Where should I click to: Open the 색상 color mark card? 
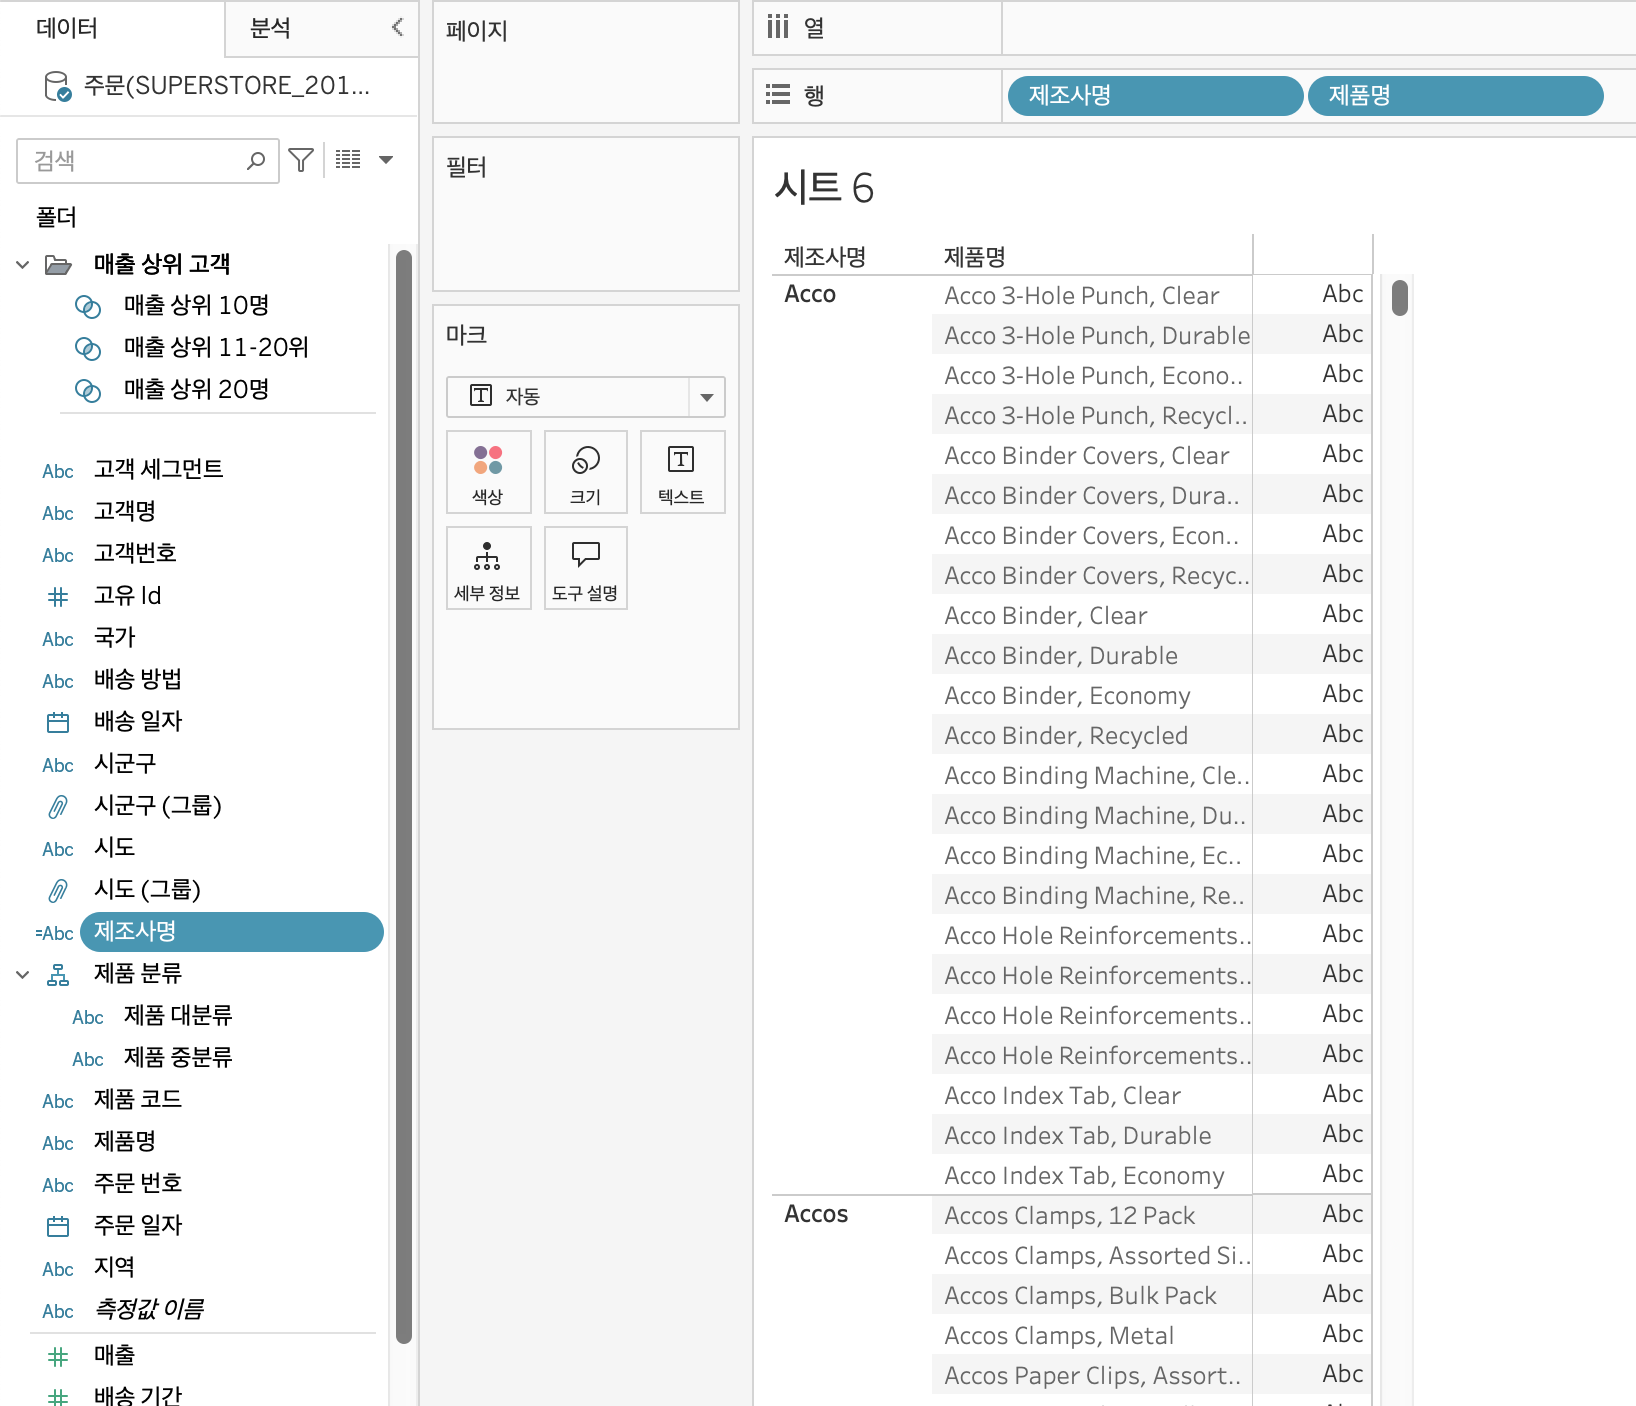click(x=488, y=472)
